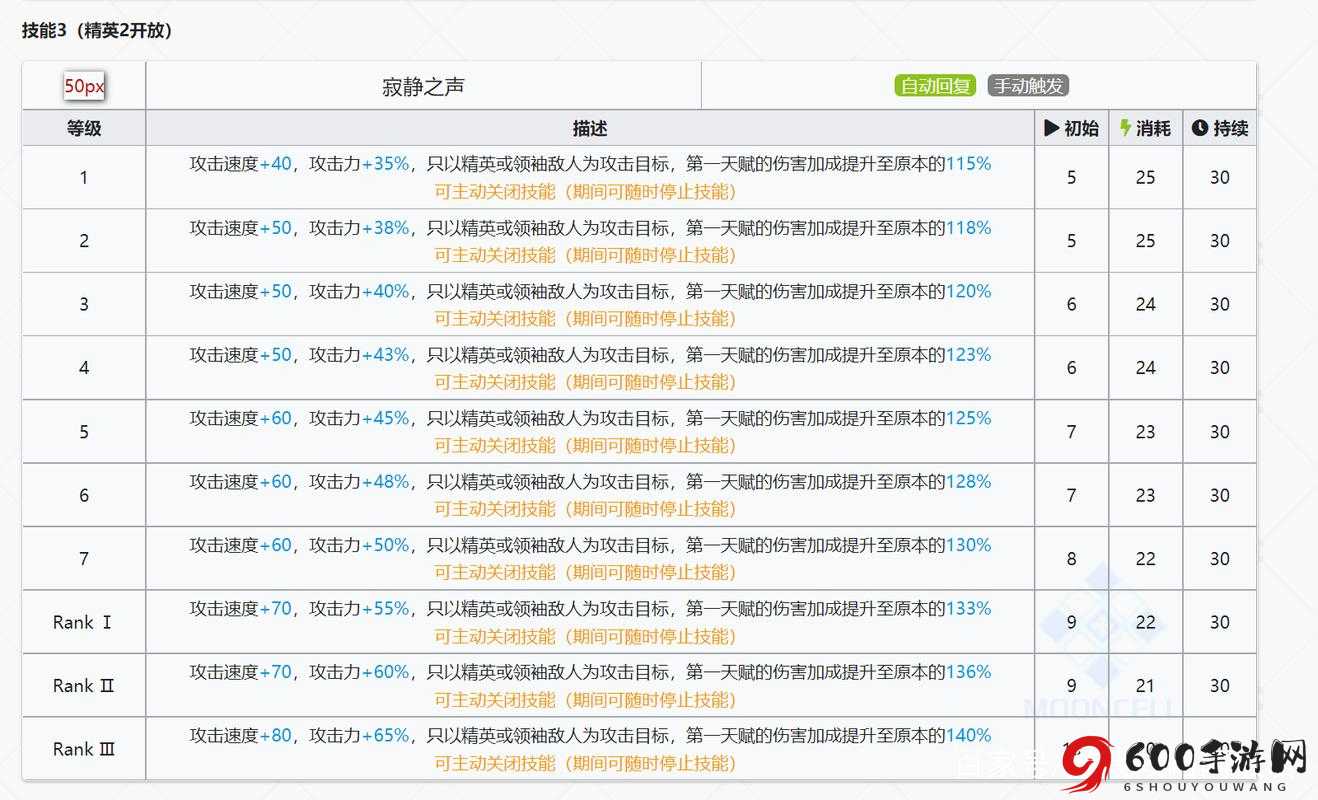Click the +65% attack value in Rank Ⅲ

tap(385, 736)
